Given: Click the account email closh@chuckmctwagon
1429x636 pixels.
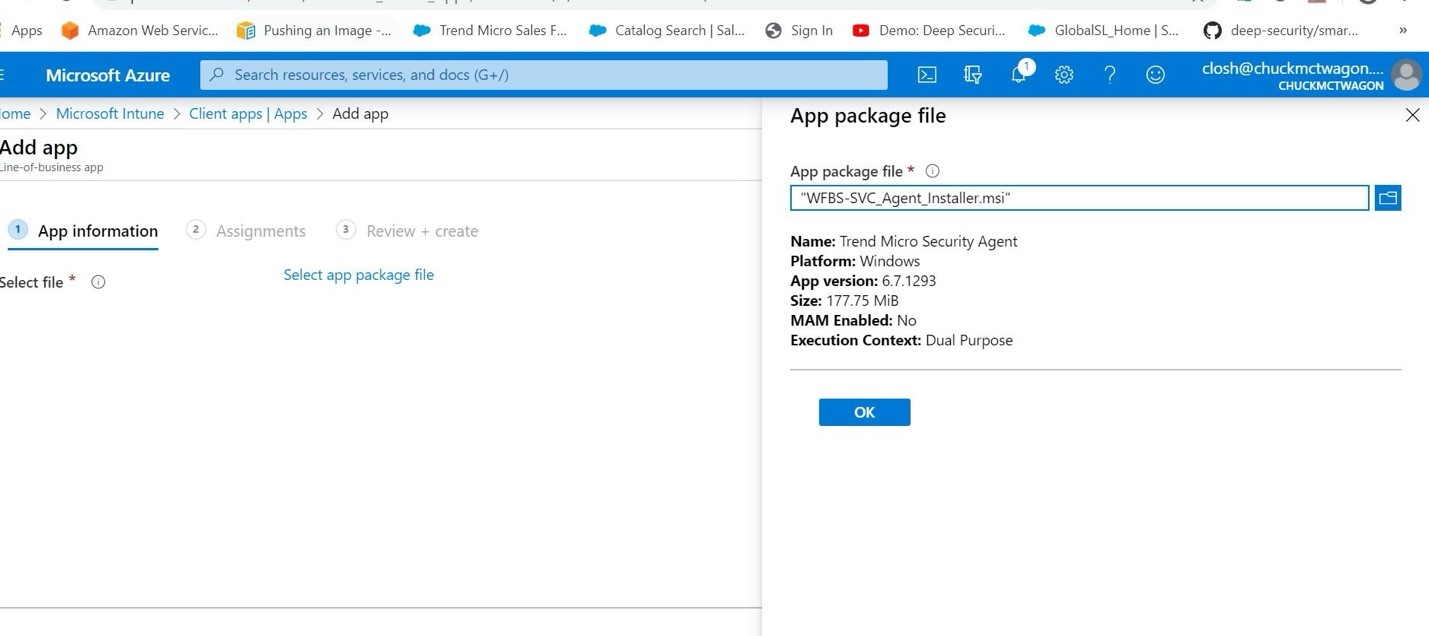Looking at the screenshot, I should coord(1292,68).
